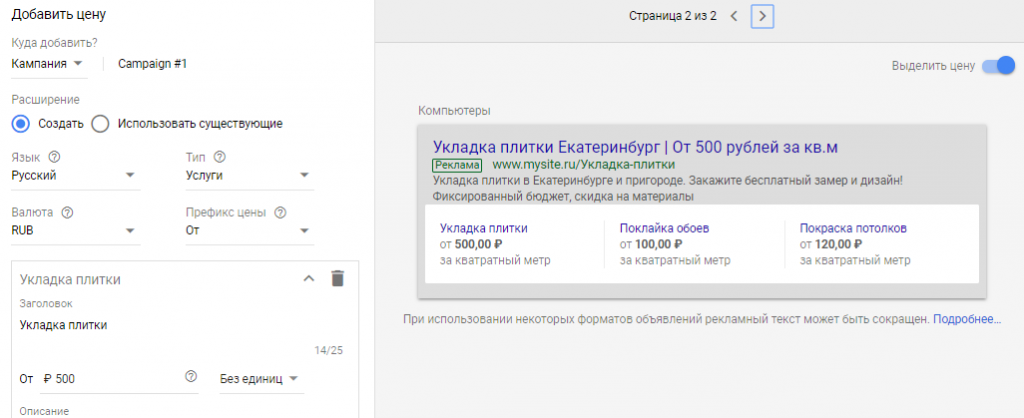Screen dimensions: 1024x418
Task: Click the Страница 2 из 2 text
Action: point(673,16)
